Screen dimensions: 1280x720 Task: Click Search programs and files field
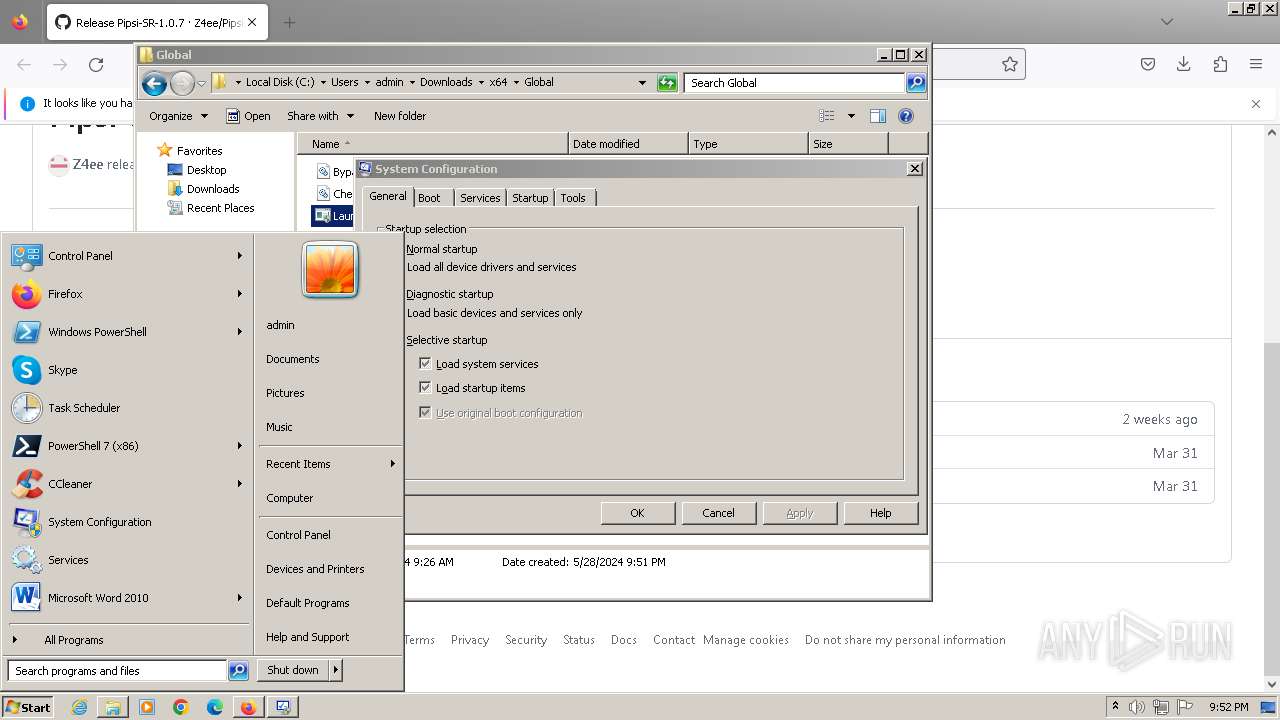click(x=117, y=671)
